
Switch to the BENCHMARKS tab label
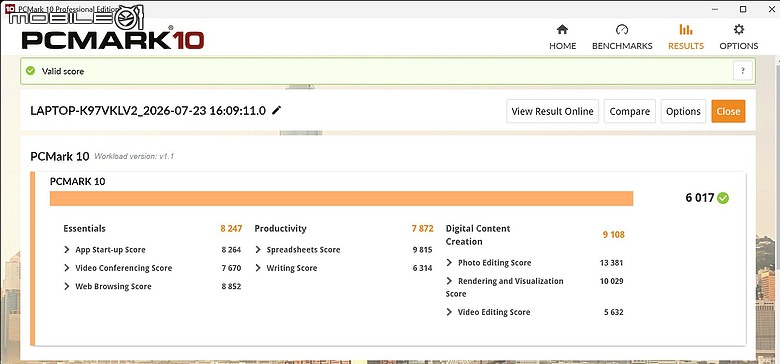(622, 46)
